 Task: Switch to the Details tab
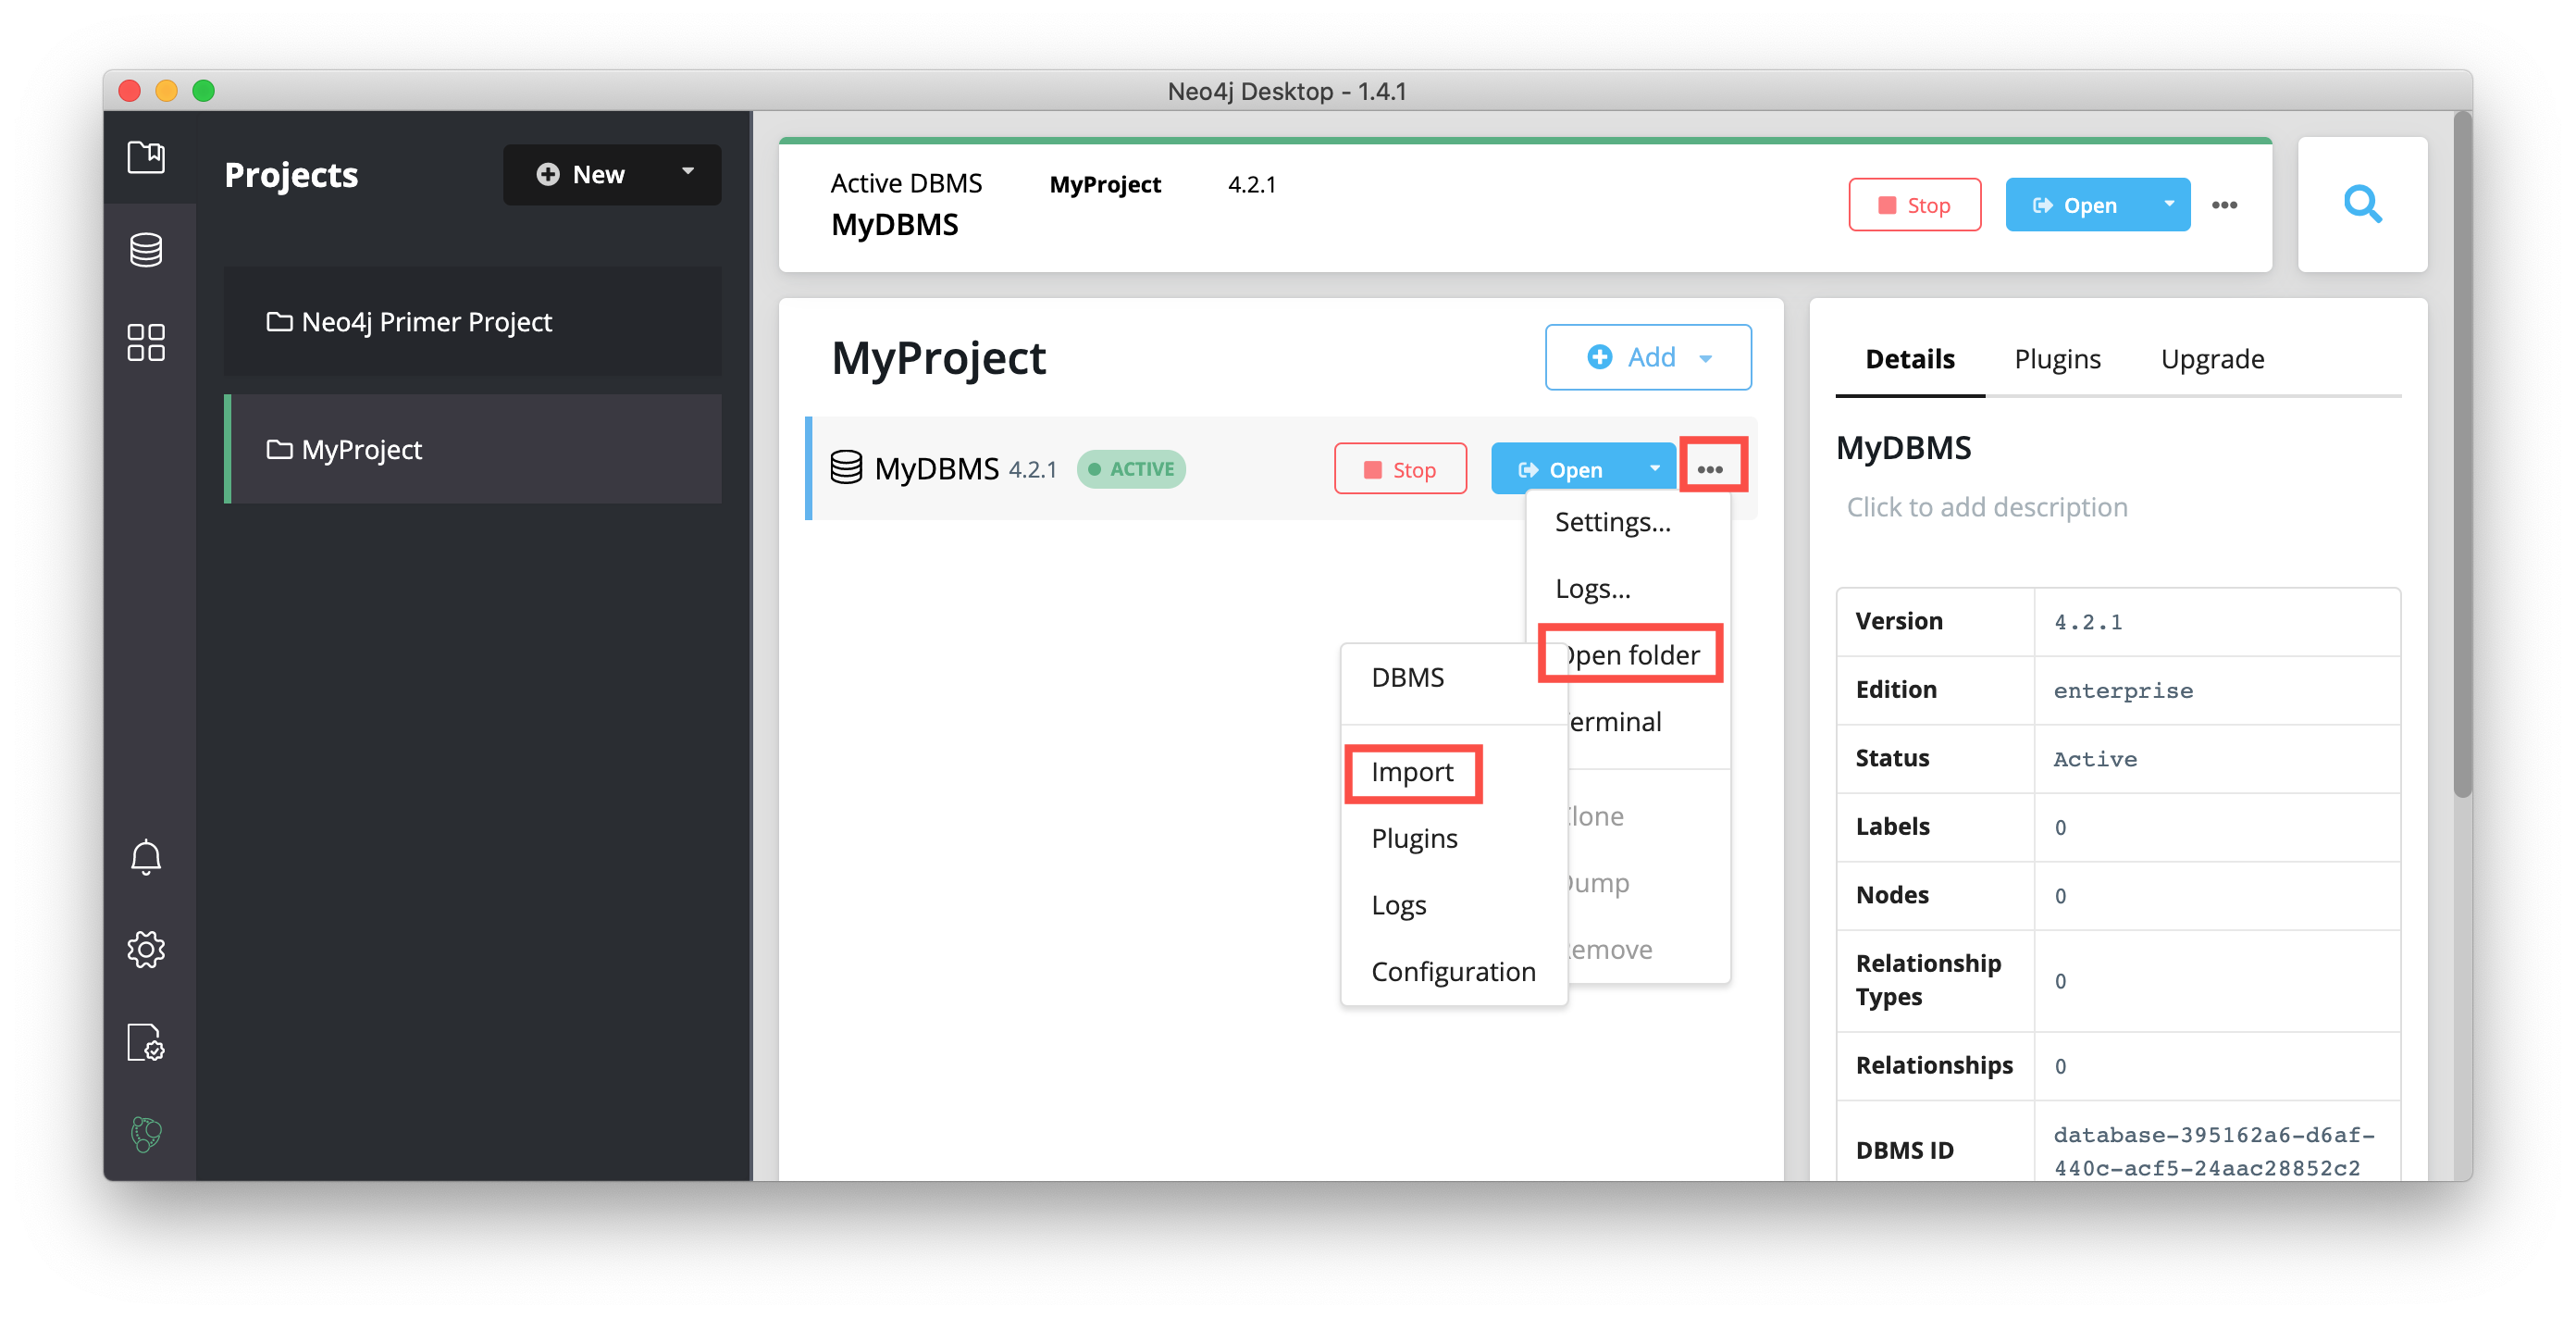coord(1909,358)
